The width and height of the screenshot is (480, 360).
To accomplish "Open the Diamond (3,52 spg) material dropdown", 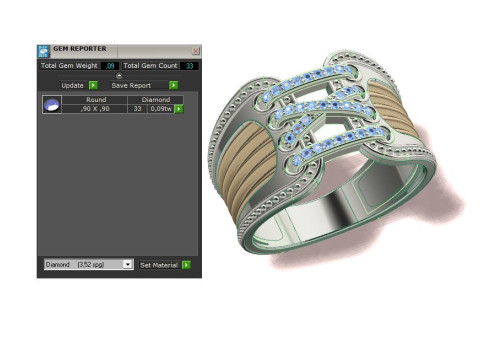I will coord(89,264).
